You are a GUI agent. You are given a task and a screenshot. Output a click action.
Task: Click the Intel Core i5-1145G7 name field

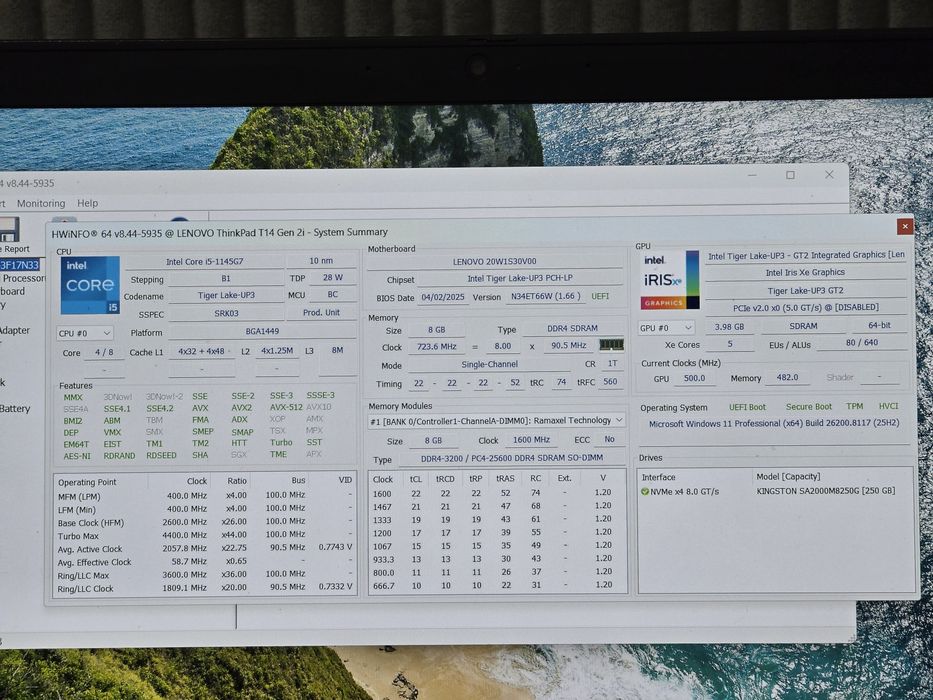click(x=204, y=261)
